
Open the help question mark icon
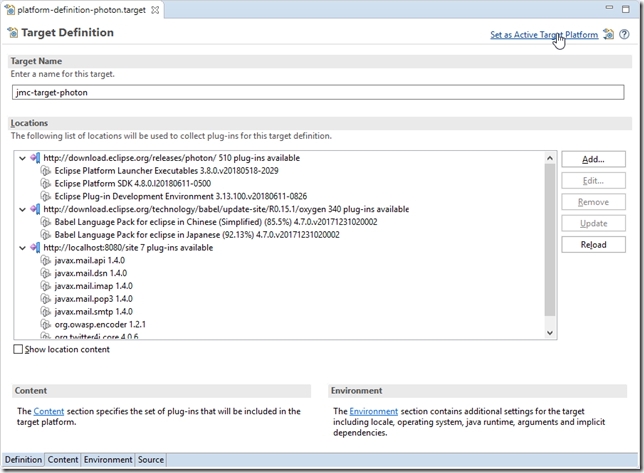(624, 34)
